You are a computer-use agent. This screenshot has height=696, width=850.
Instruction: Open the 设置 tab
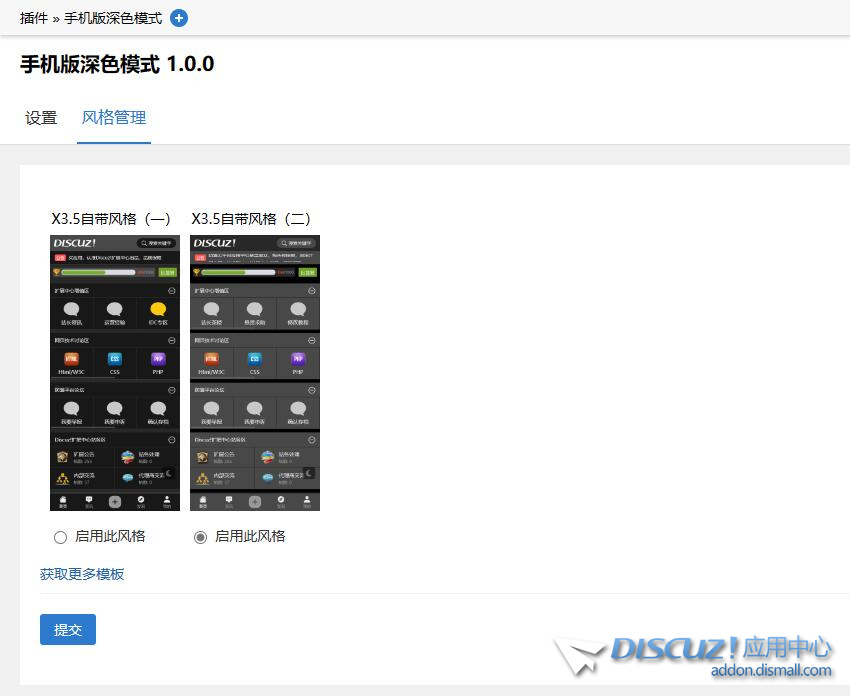click(41, 118)
